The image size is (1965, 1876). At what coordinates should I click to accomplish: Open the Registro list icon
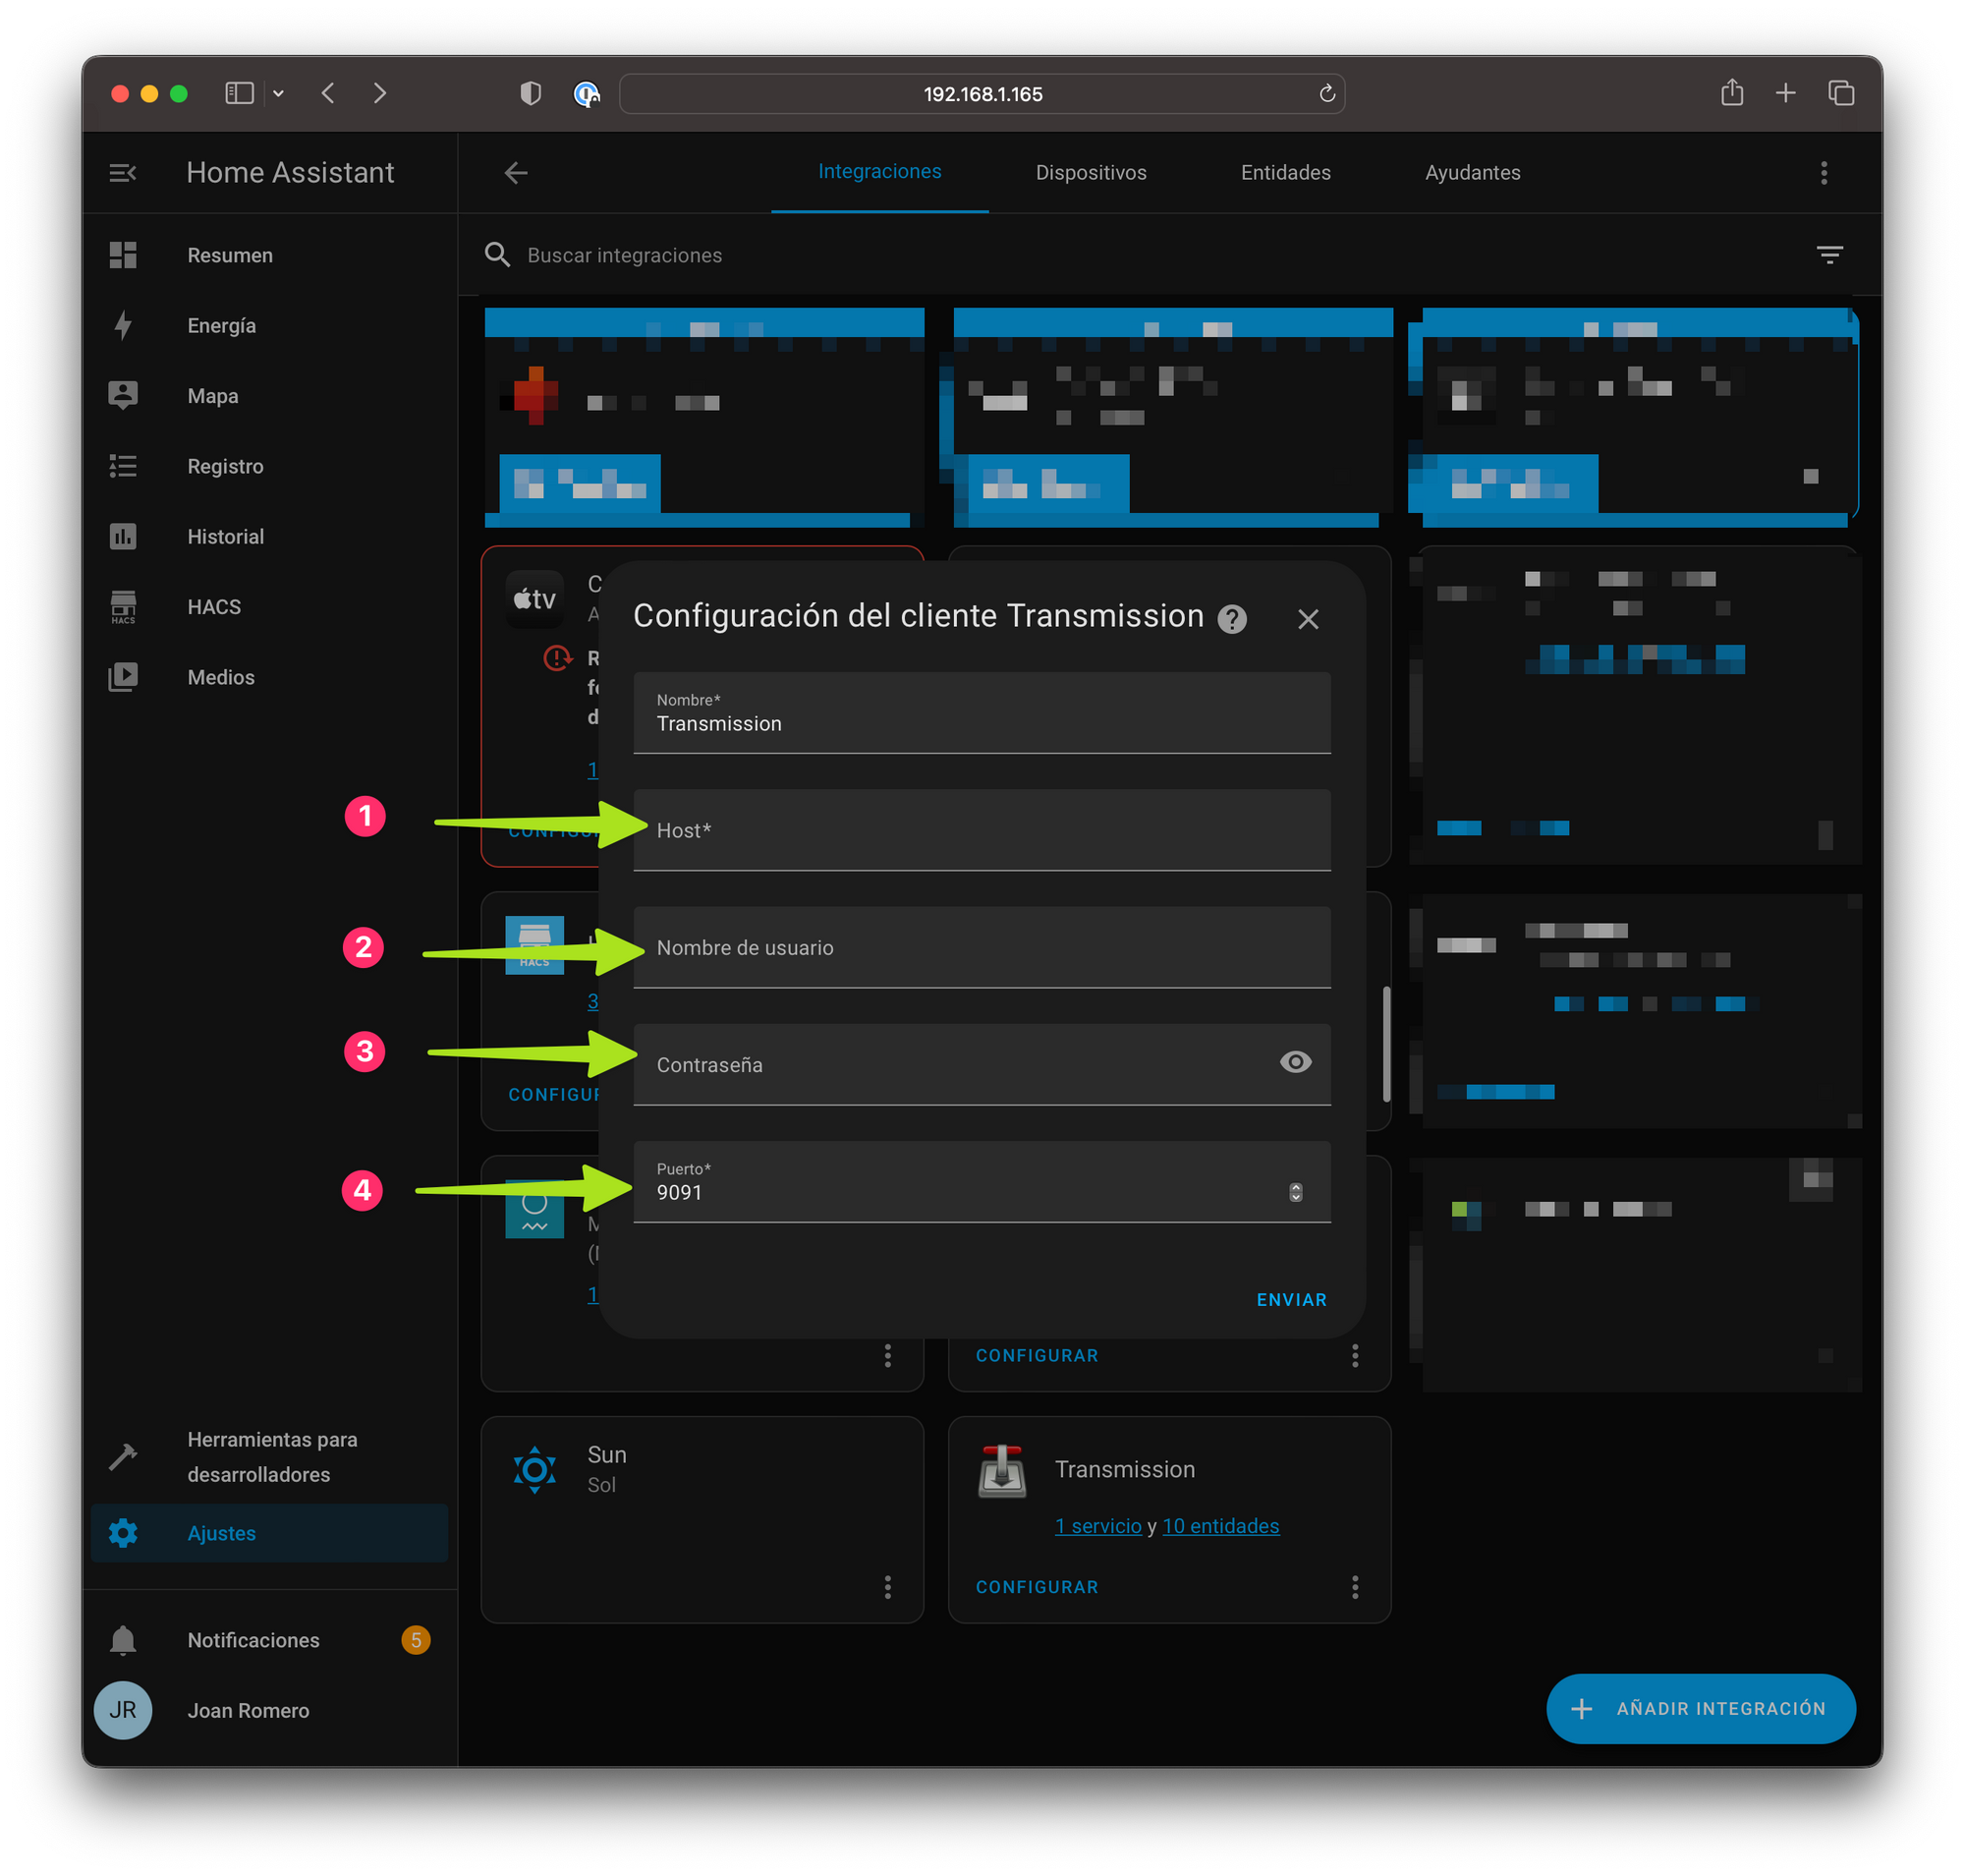pyautogui.click(x=122, y=466)
